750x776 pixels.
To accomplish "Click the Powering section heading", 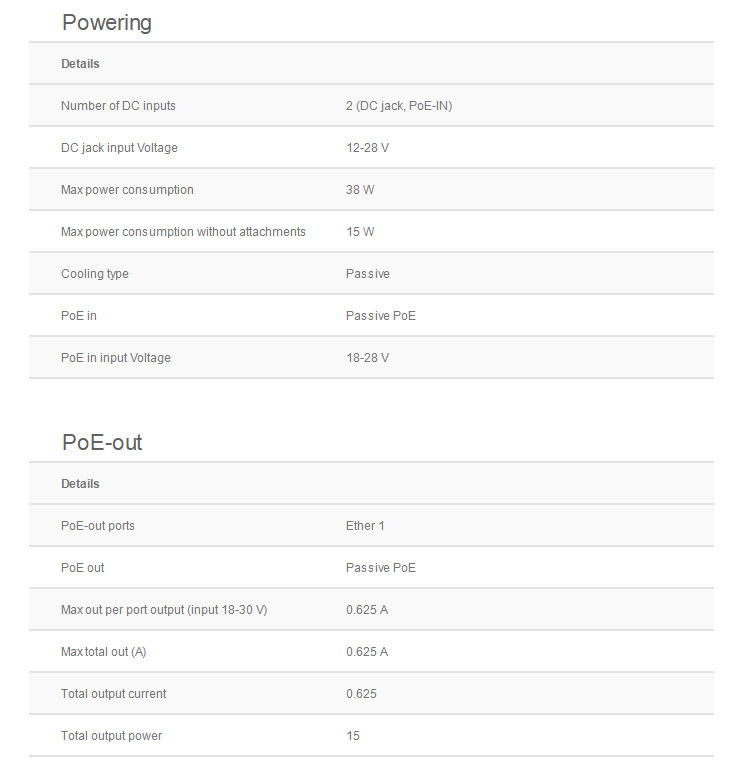I will (107, 22).
